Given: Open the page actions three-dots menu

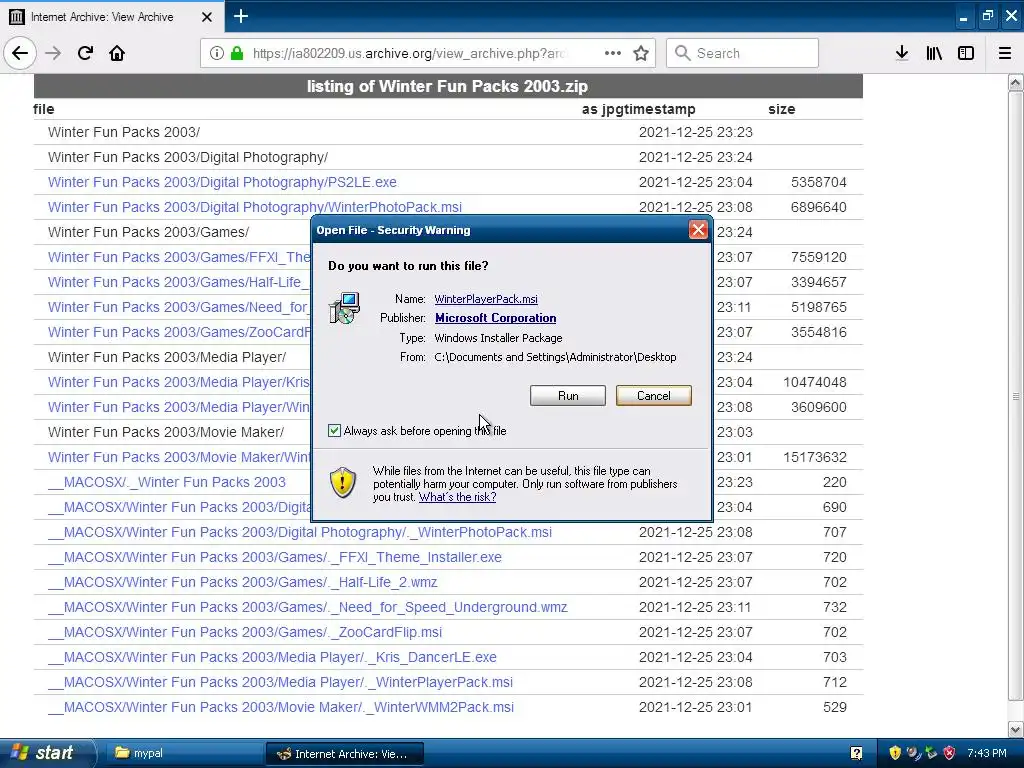Looking at the screenshot, I should [x=613, y=53].
